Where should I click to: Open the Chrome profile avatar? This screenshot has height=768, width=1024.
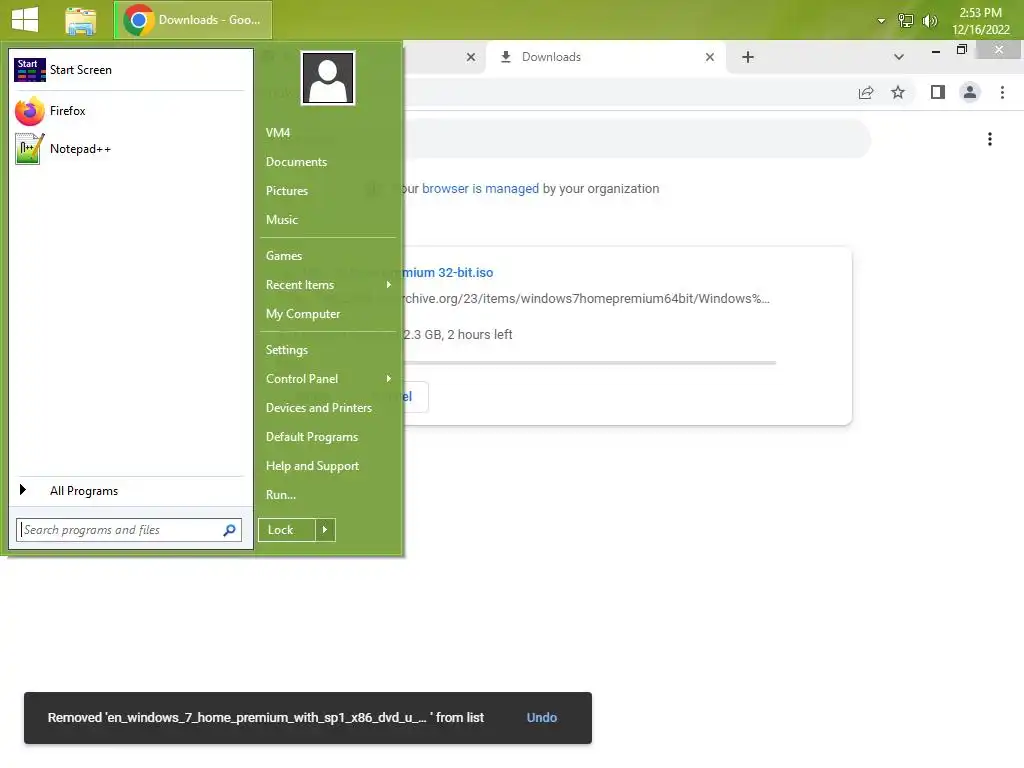click(970, 93)
